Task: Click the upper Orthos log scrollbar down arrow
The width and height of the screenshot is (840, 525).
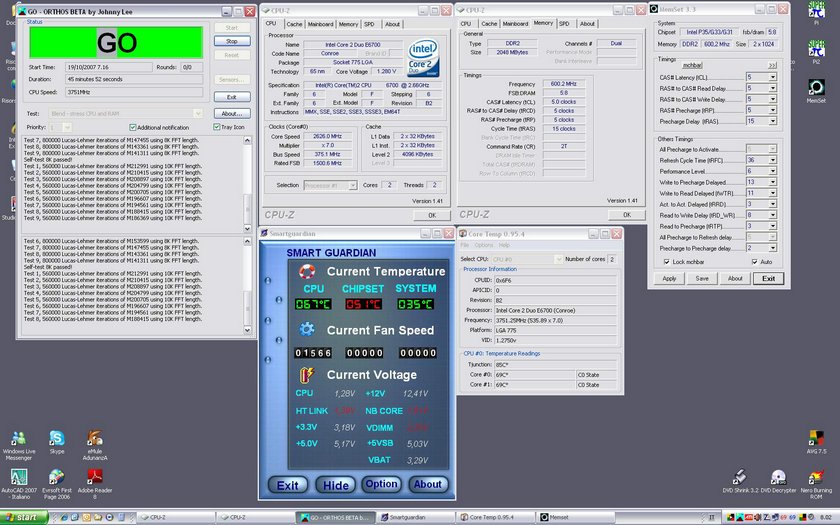Action: 248,229
